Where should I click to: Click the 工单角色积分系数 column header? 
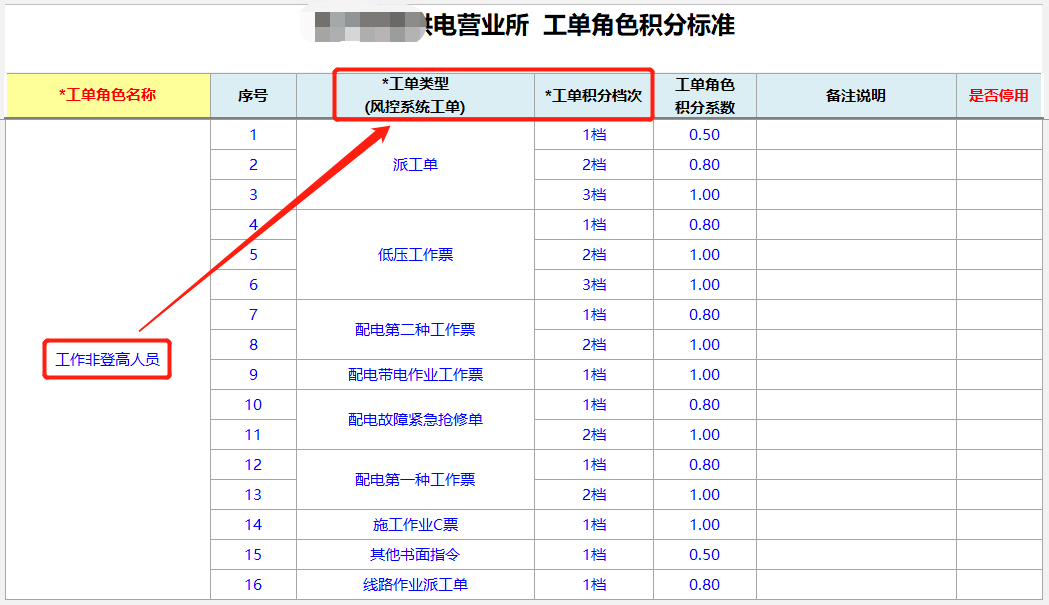pos(704,96)
